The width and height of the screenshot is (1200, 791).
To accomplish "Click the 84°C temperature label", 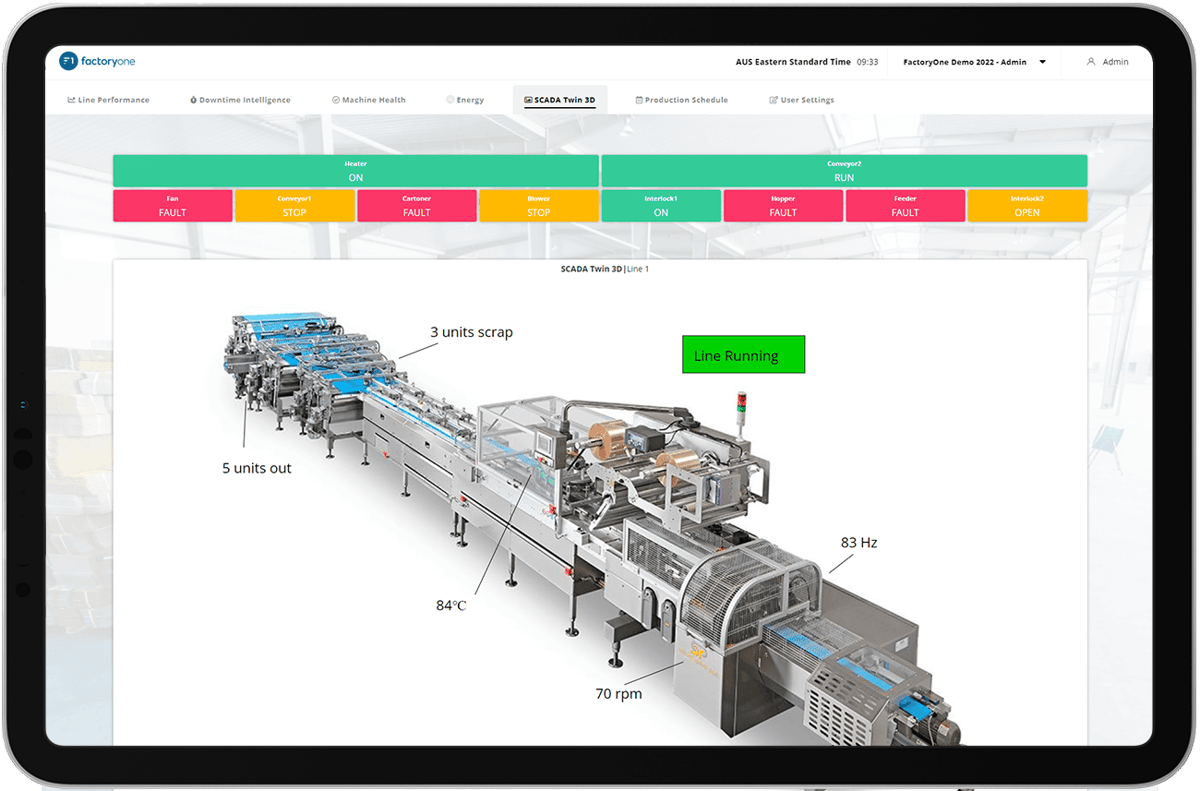I will click(451, 605).
